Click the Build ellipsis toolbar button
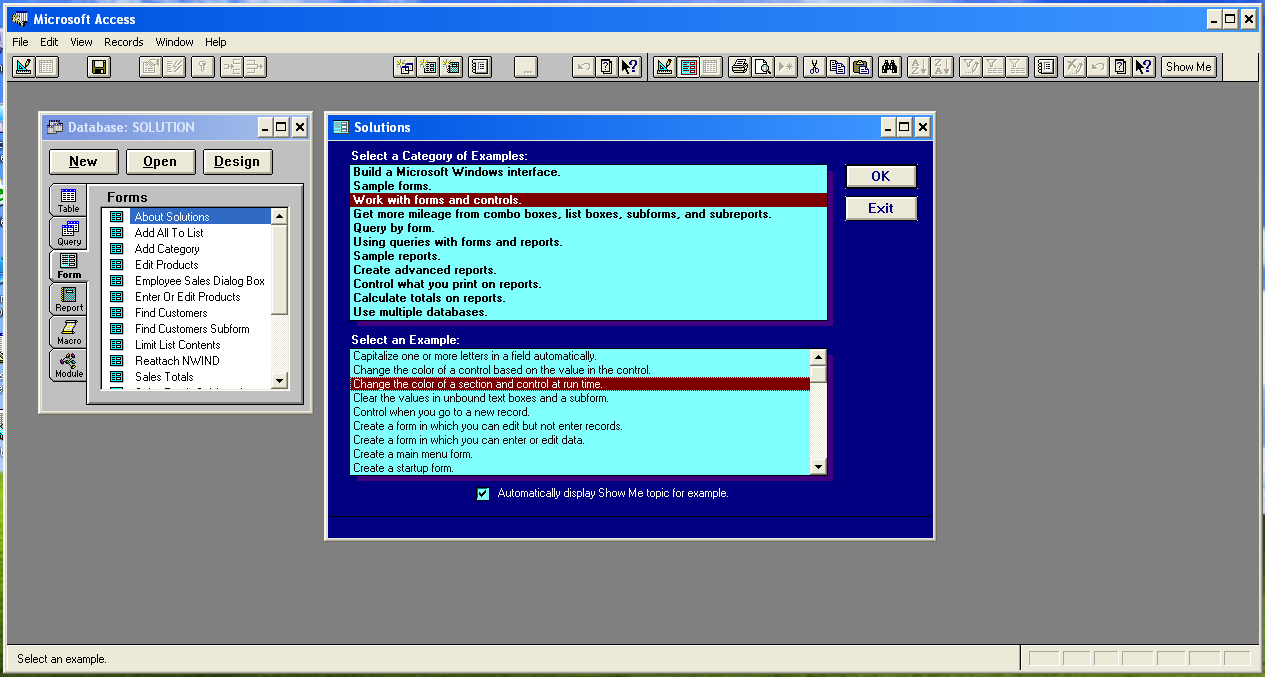Screen dimensions: 1265x677 527,67
